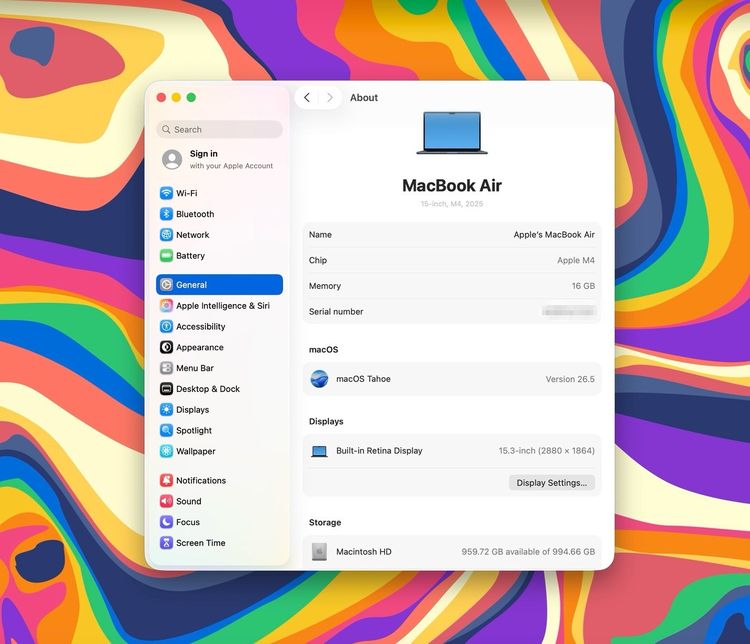Viewport: 750px width, 644px height.
Task: Click the Apple Intelligence & Siri icon
Action: pos(166,306)
